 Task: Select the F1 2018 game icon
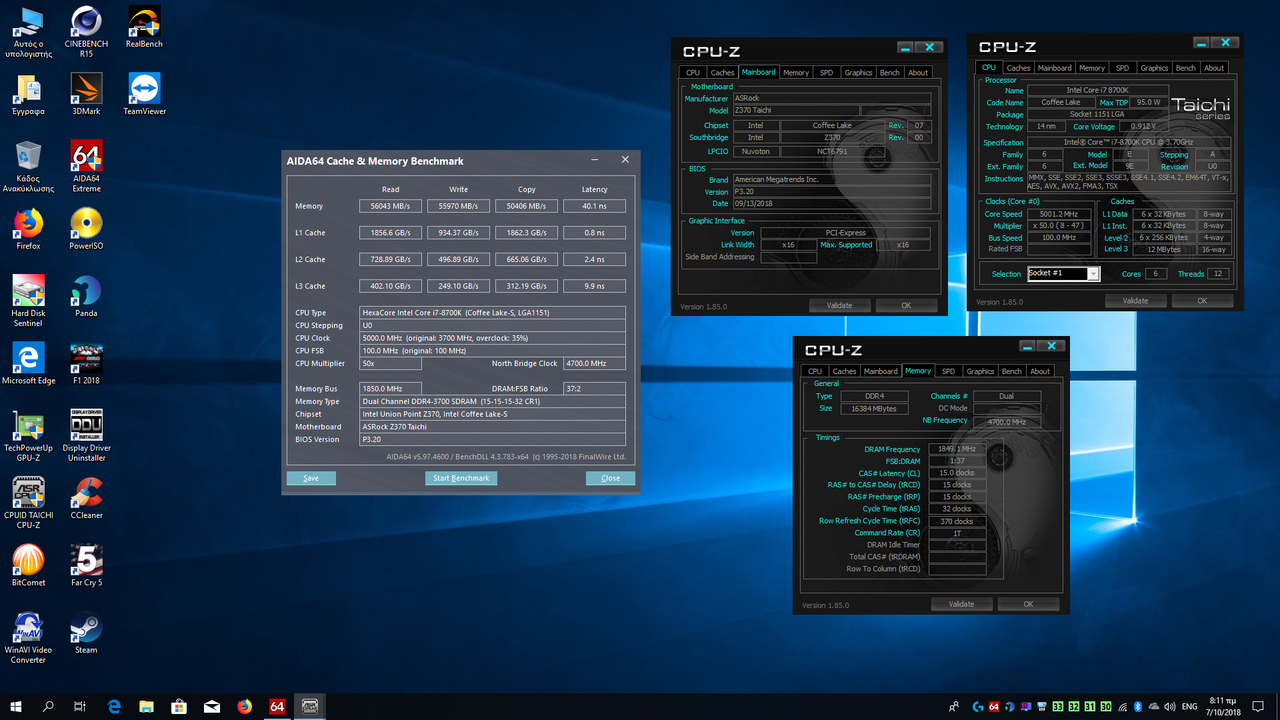[x=86, y=364]
